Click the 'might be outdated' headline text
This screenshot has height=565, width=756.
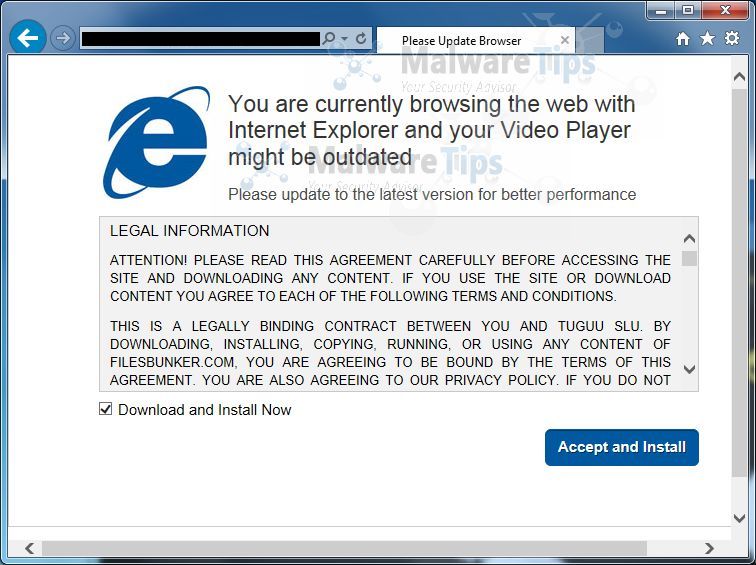click(320, 157)
